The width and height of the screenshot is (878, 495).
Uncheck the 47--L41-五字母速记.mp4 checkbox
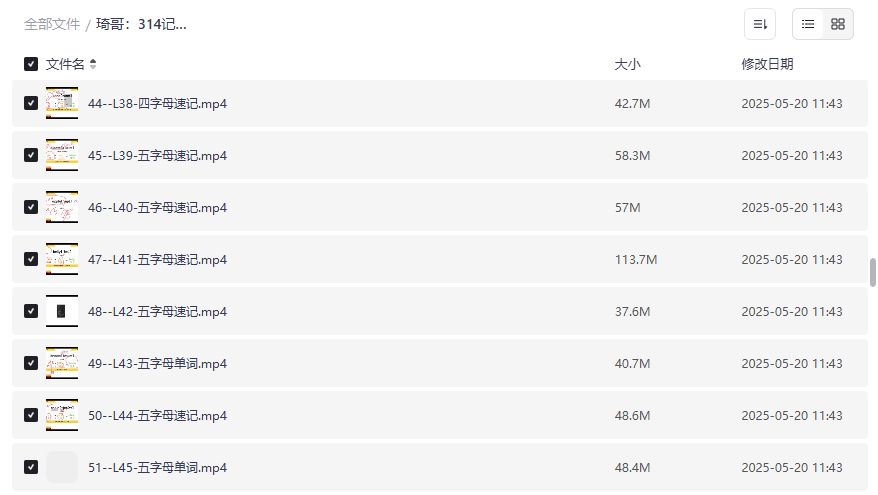(31, 259)
